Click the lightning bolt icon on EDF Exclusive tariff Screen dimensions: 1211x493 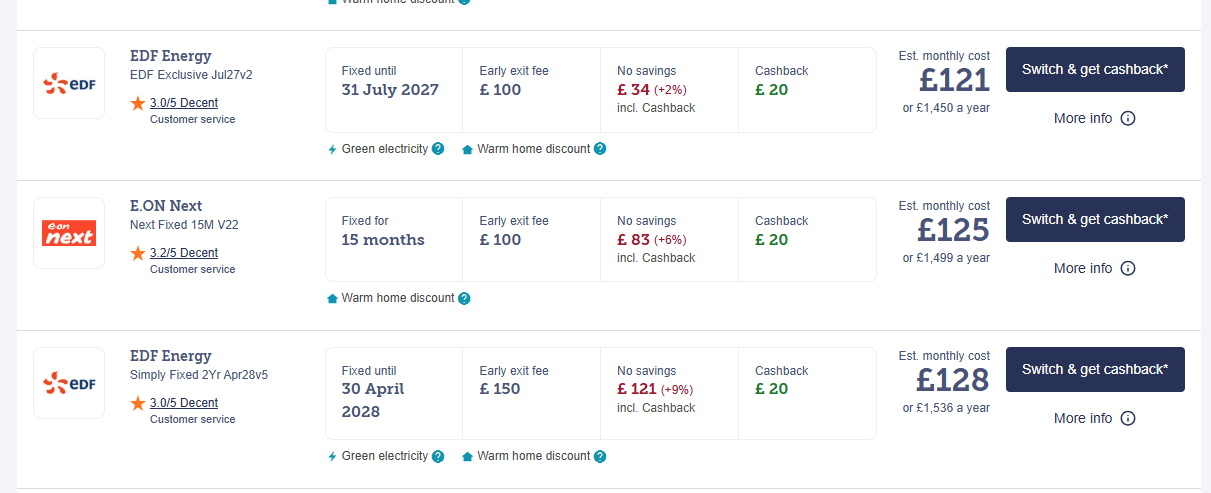coord(333,149)
